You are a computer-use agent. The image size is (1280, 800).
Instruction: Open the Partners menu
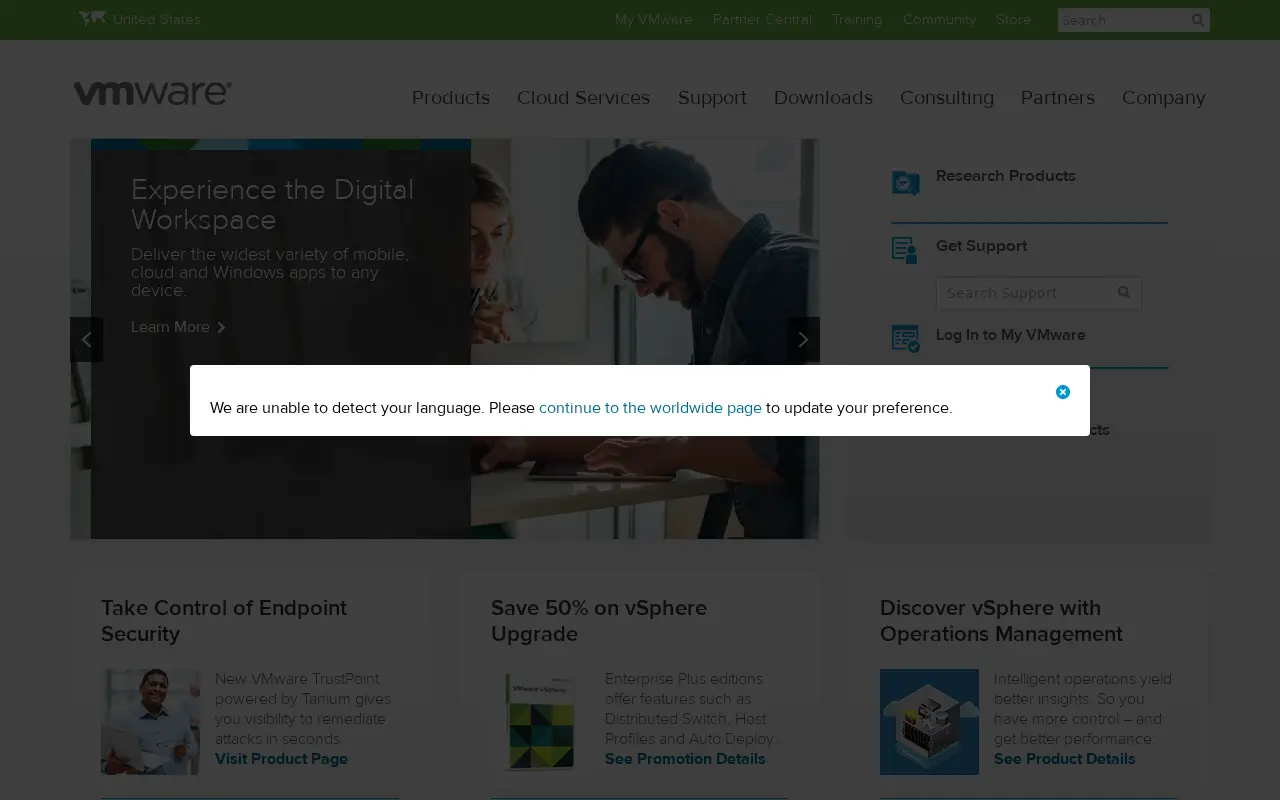(x=1058, y=97)
